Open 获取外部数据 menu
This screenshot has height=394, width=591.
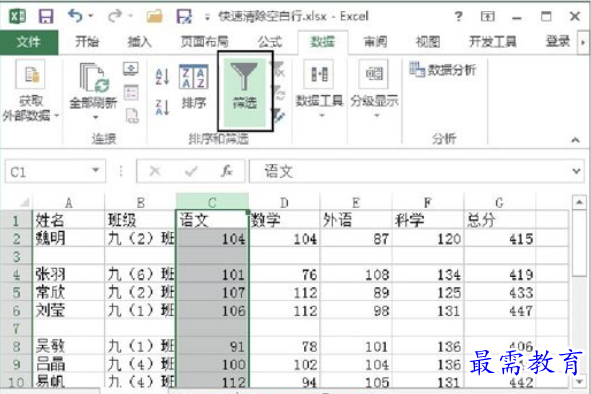click(x=30, y=91)
